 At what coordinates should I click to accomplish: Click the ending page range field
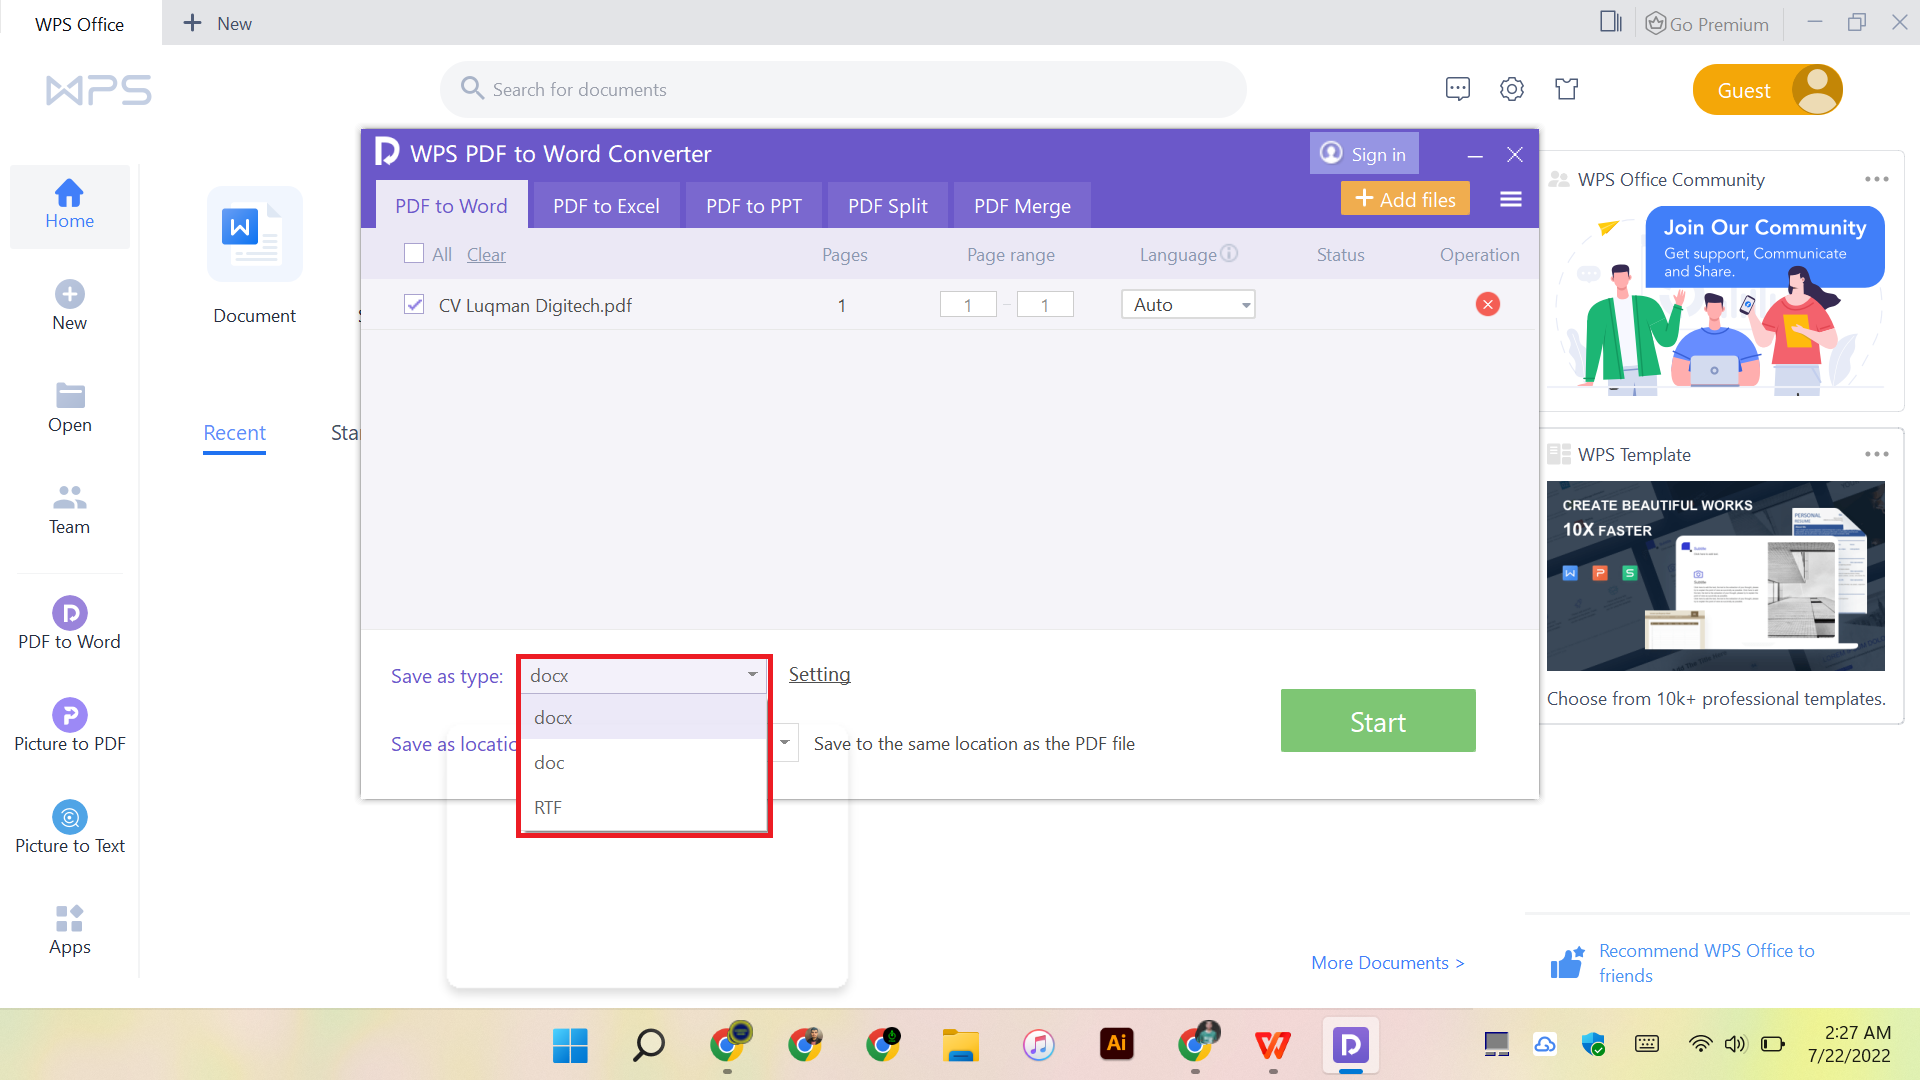coord(1044,304)
